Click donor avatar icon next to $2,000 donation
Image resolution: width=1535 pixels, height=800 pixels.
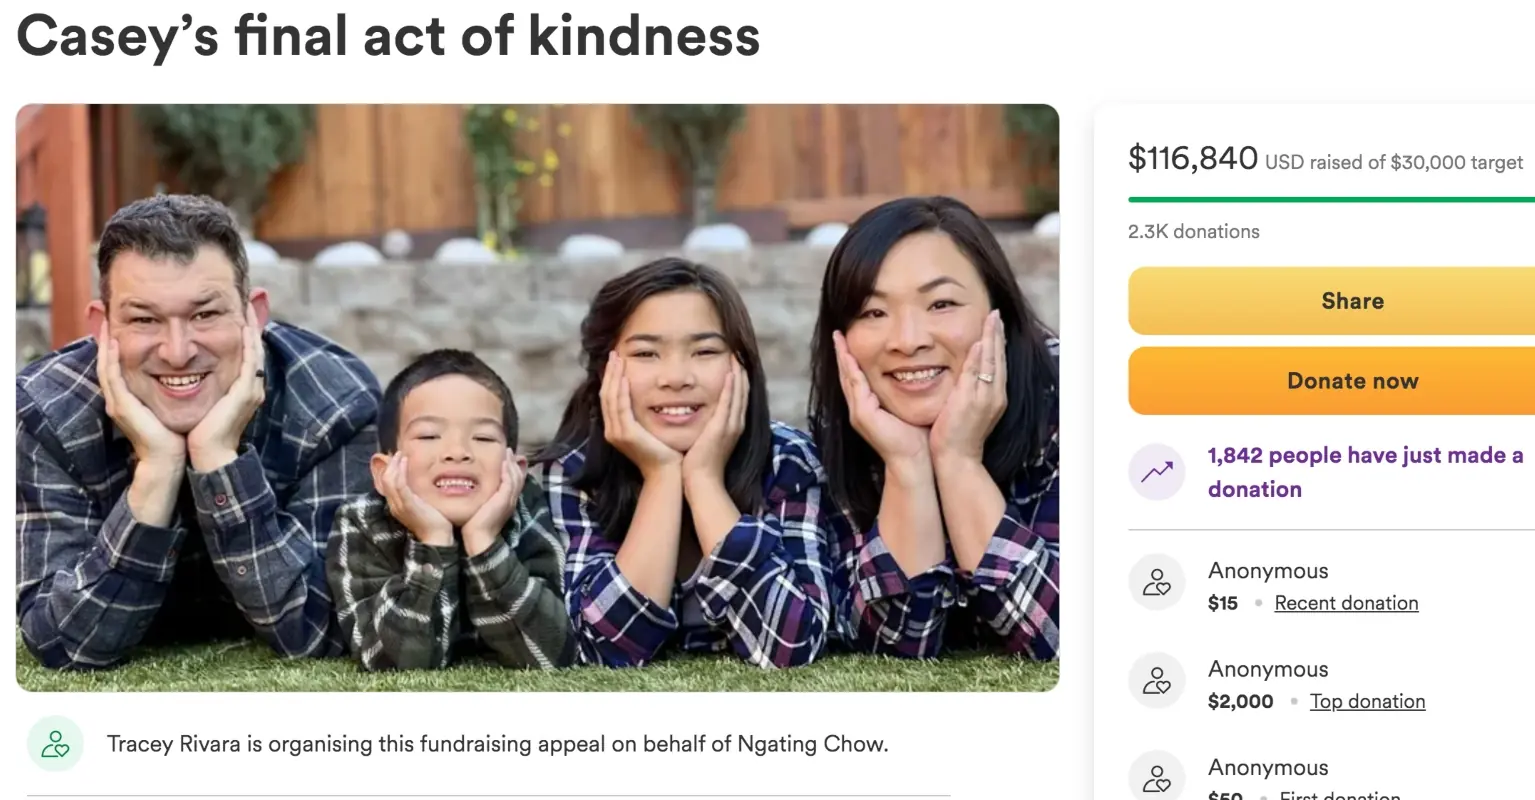click(1157, 680)
